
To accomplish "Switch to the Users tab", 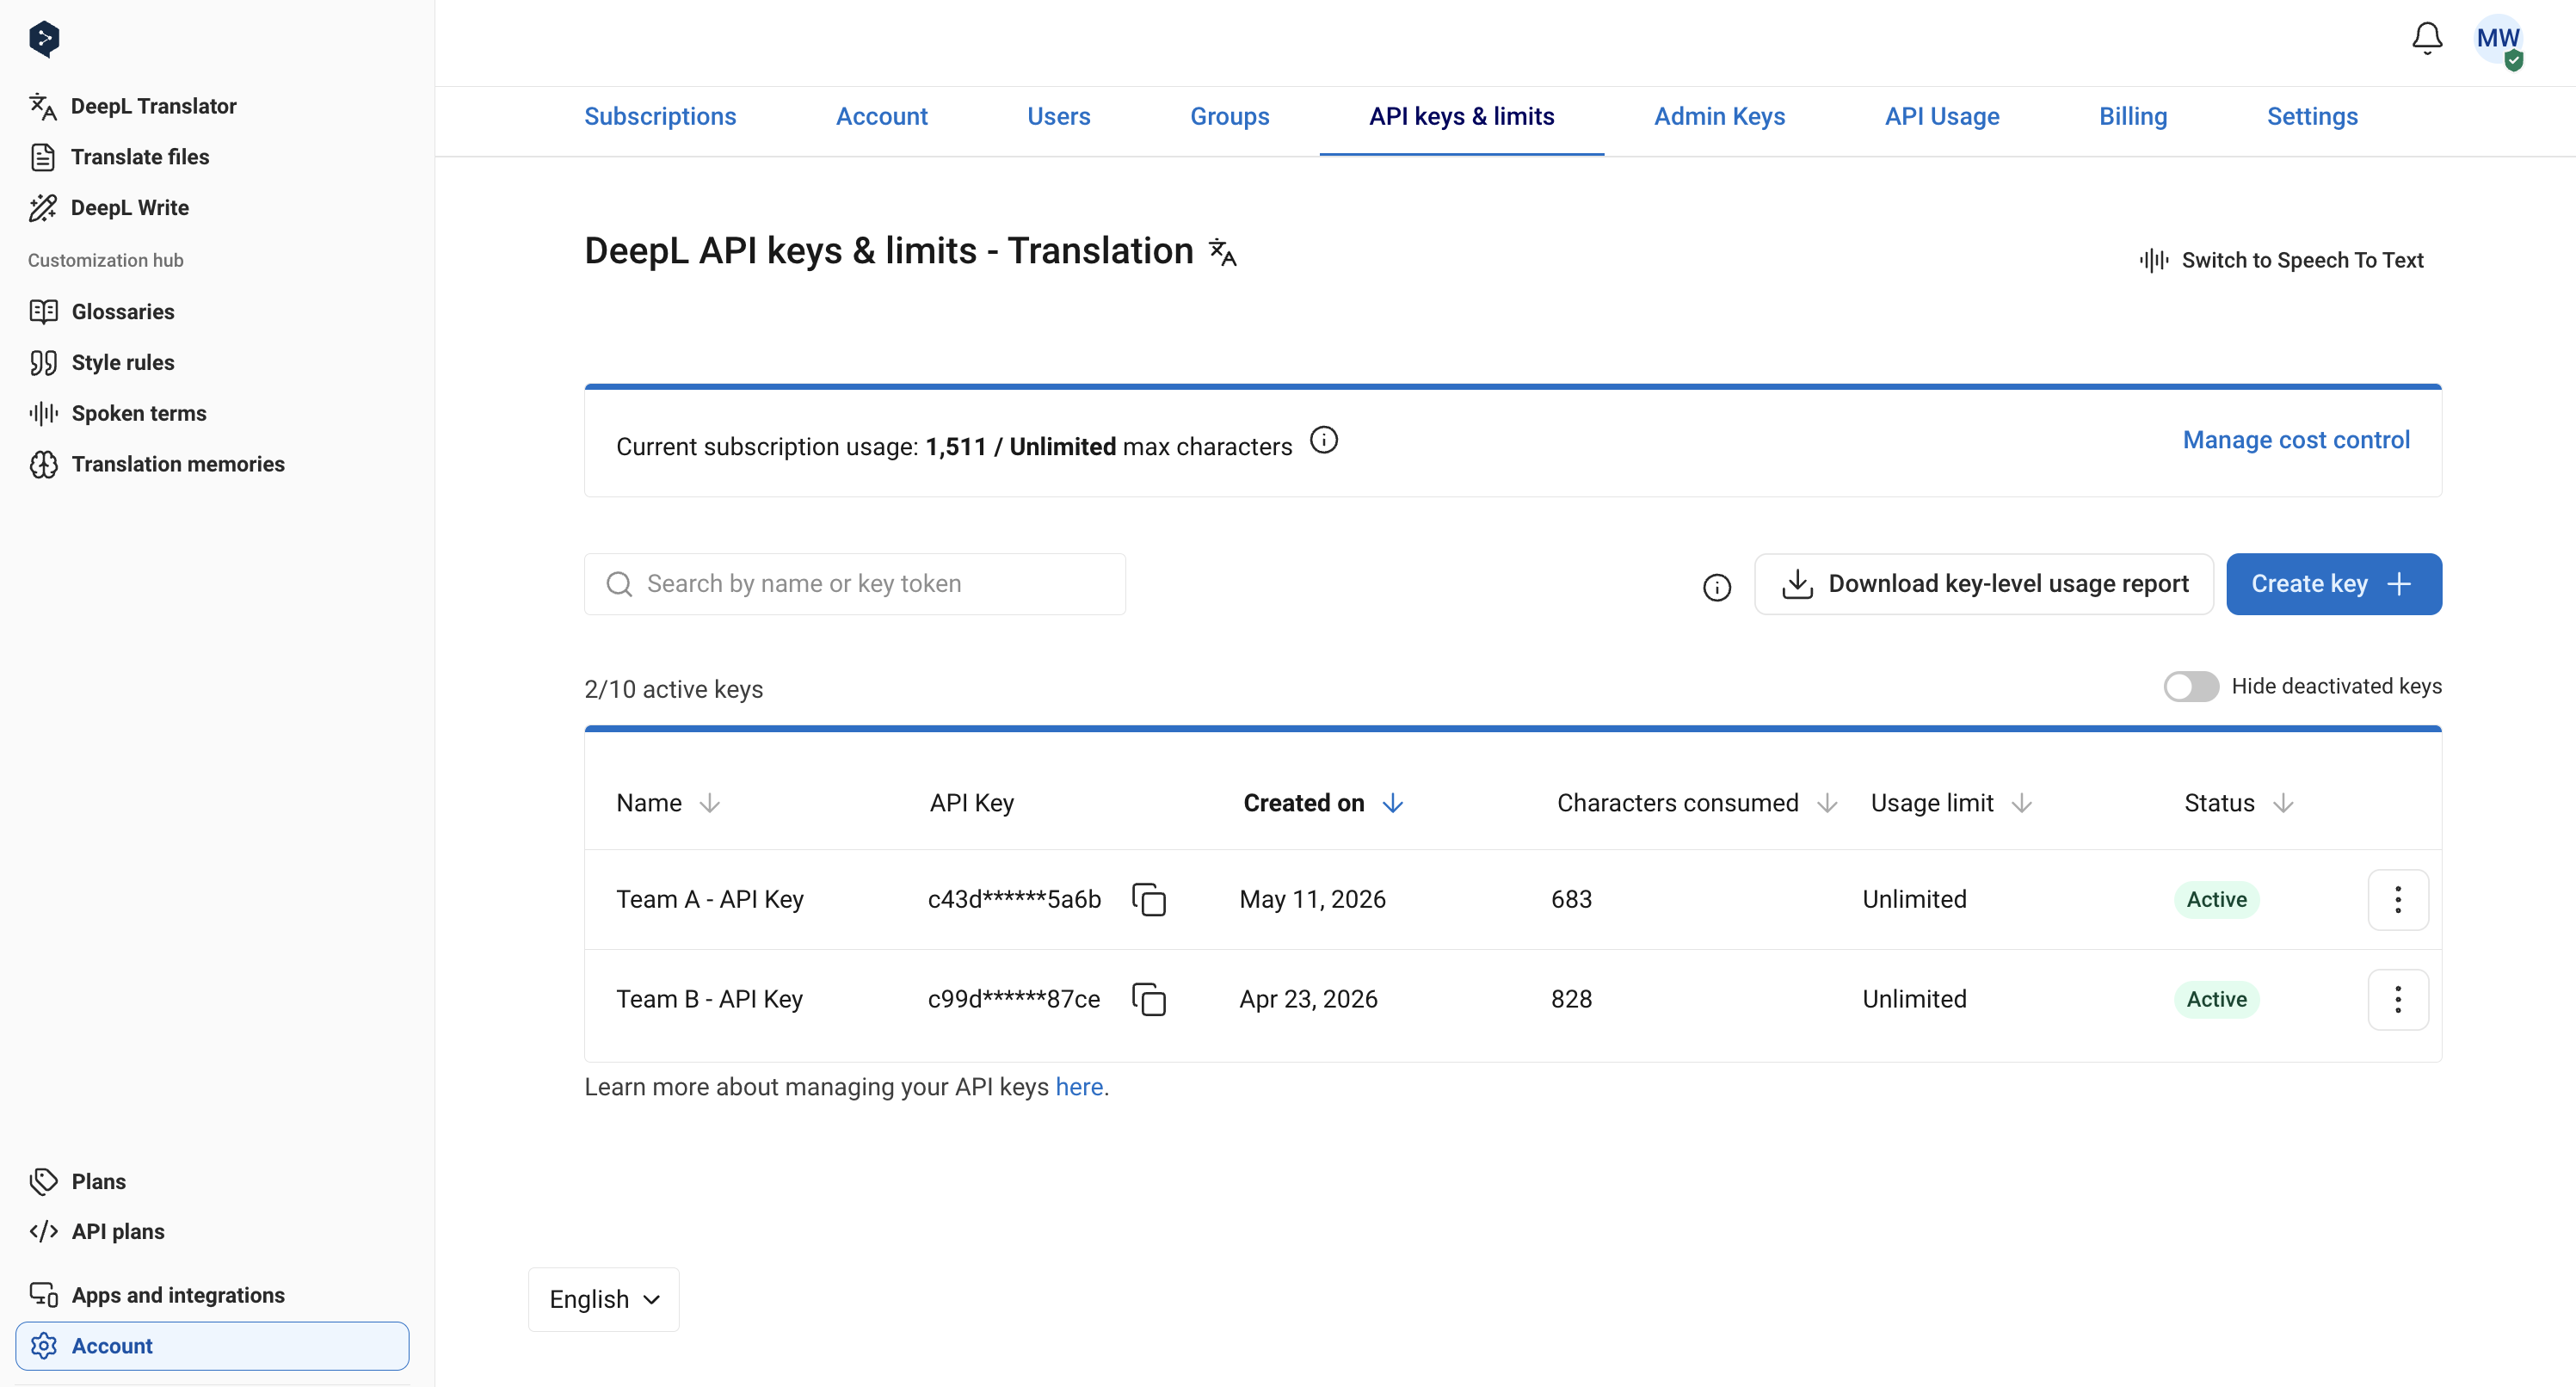I will (1059, 117).
